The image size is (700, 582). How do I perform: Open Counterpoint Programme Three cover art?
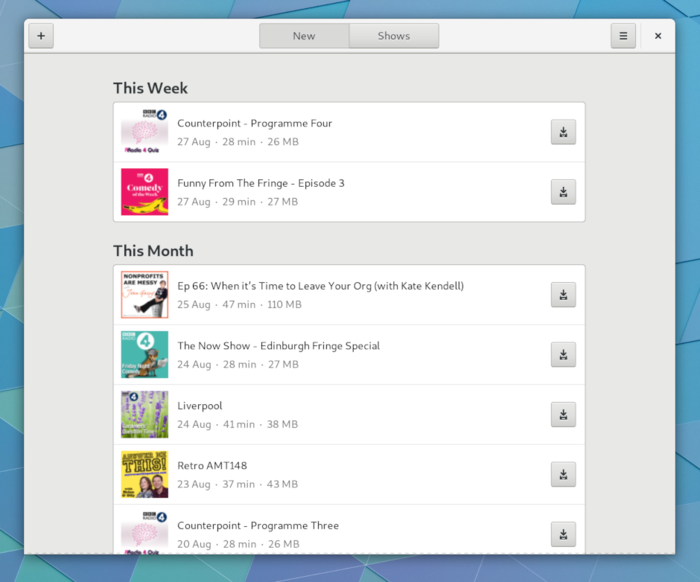145,532
